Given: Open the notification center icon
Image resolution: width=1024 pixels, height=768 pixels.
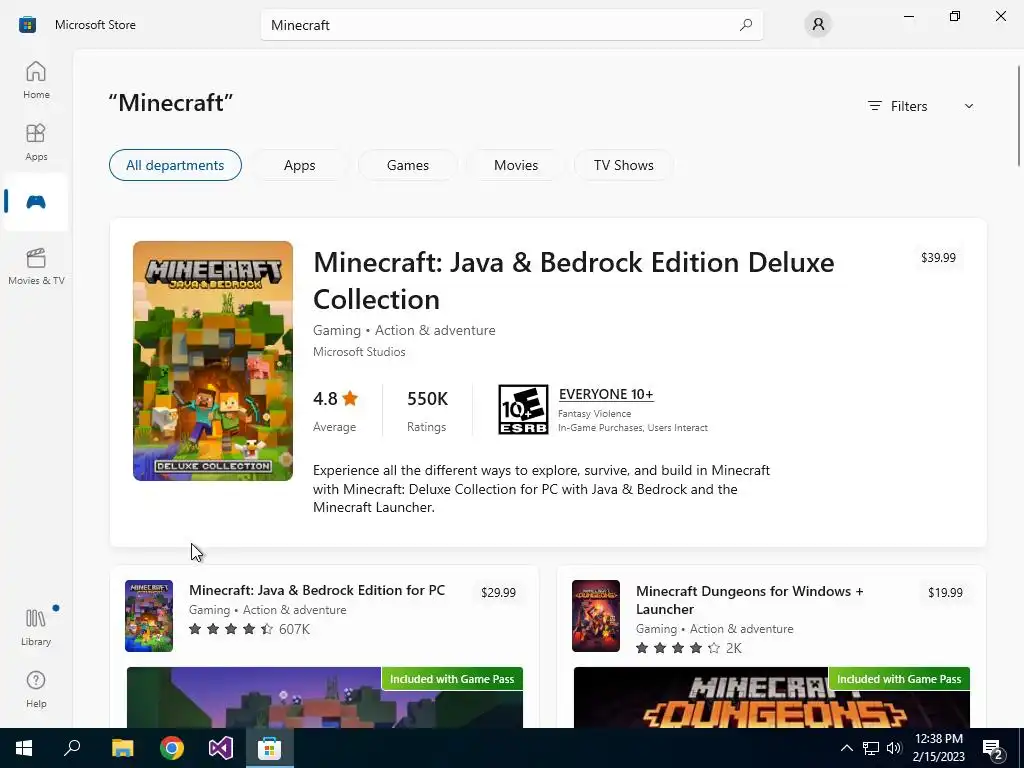Looking at the screenshot, I should click(994, 749).
